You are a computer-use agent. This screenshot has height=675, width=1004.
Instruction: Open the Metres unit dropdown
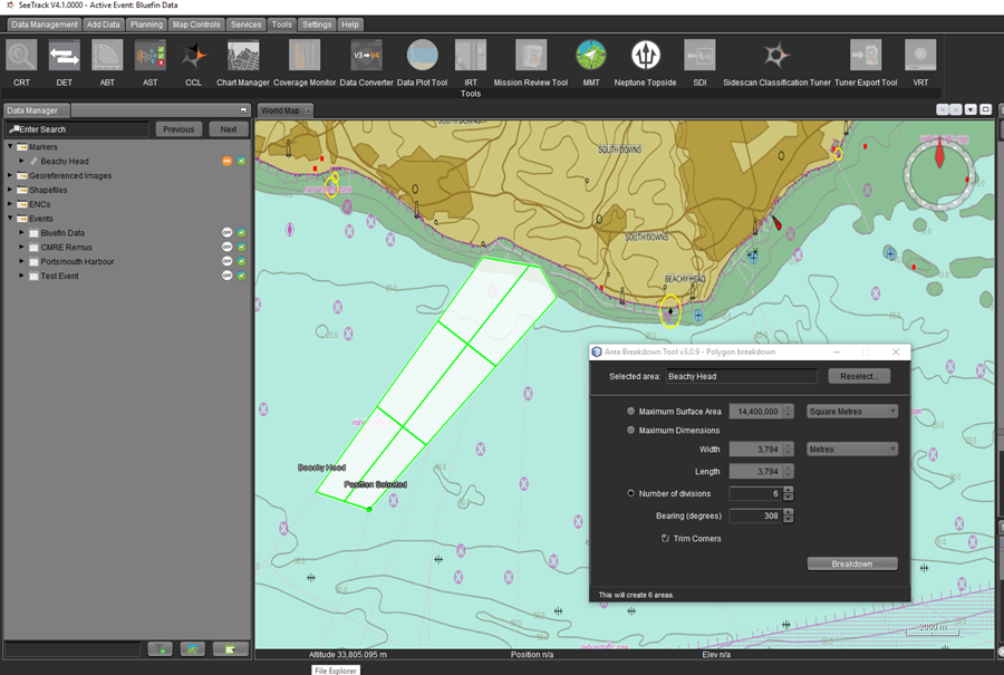point(852,449)
